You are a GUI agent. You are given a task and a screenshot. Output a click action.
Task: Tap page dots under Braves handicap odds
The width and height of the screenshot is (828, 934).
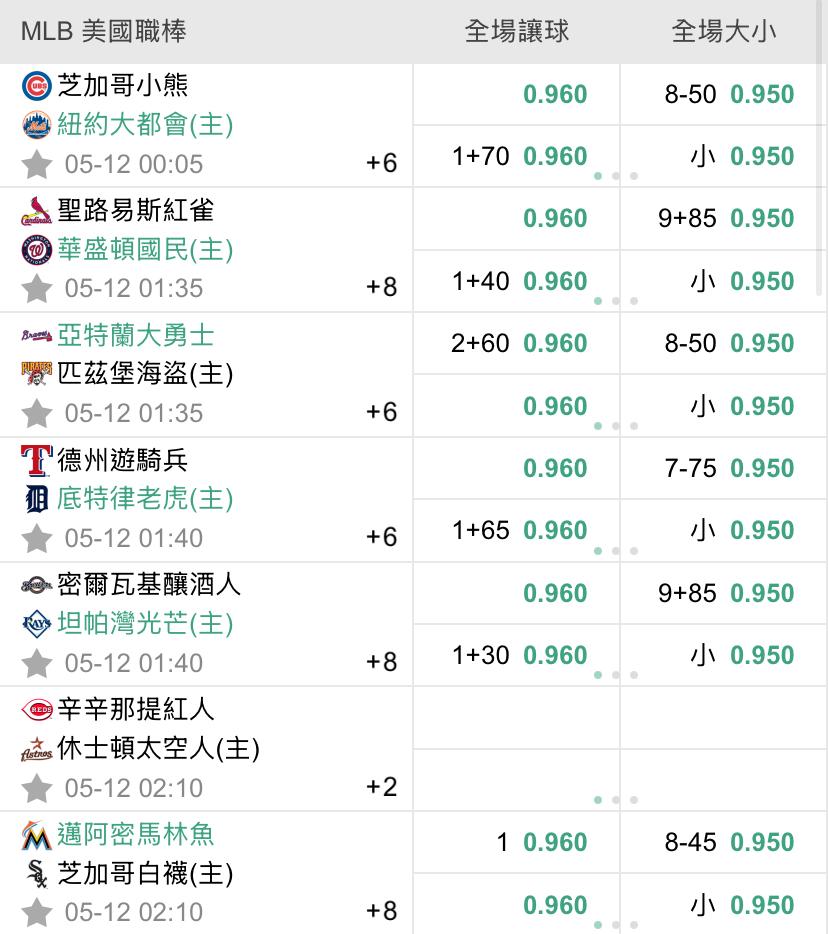point(616,426)
